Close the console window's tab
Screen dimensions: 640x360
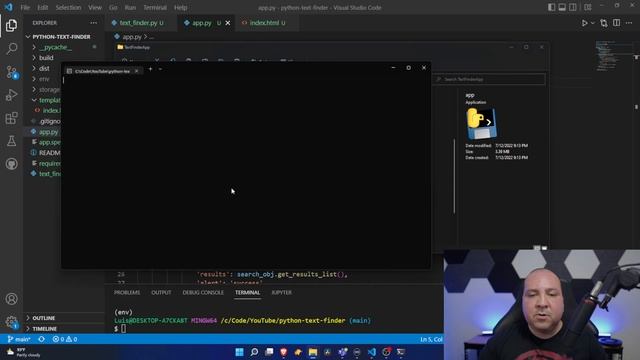pyautogui.click(x=136, y=71)
